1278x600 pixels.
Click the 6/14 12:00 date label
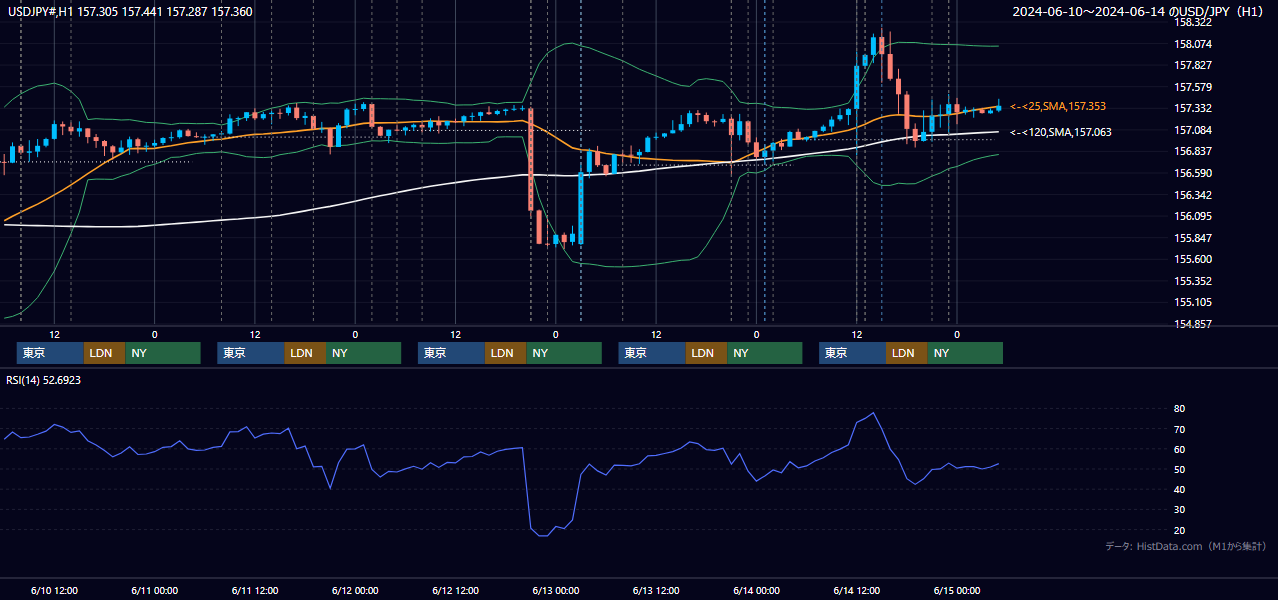coord(857,591)
